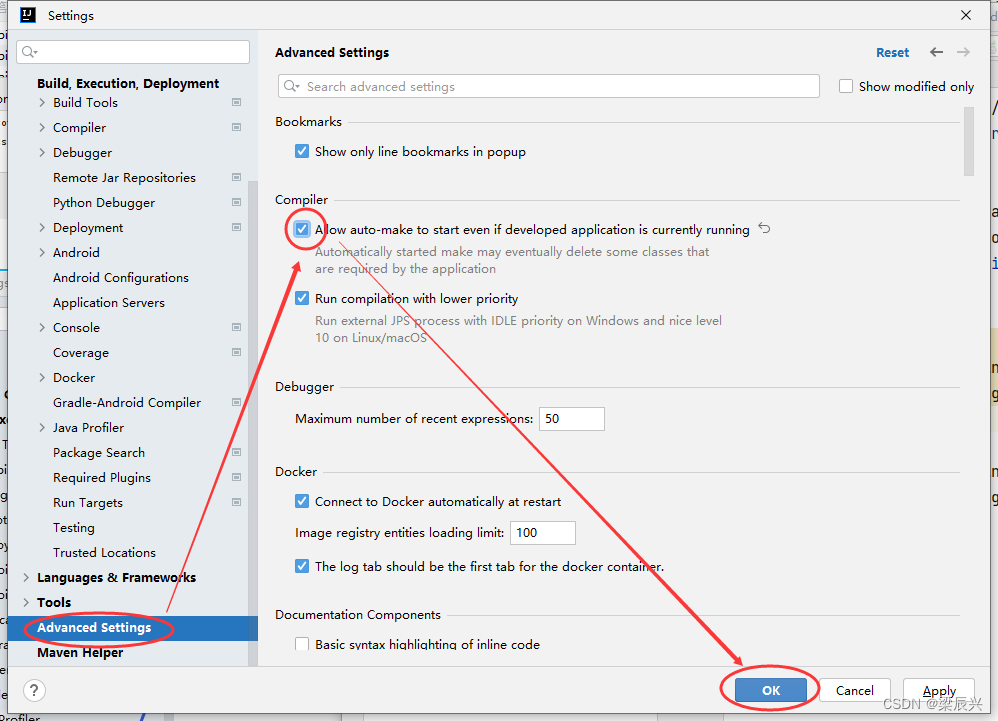Select the Testing settings entry
Screen dimensions: 998x721
pos(74,528)
